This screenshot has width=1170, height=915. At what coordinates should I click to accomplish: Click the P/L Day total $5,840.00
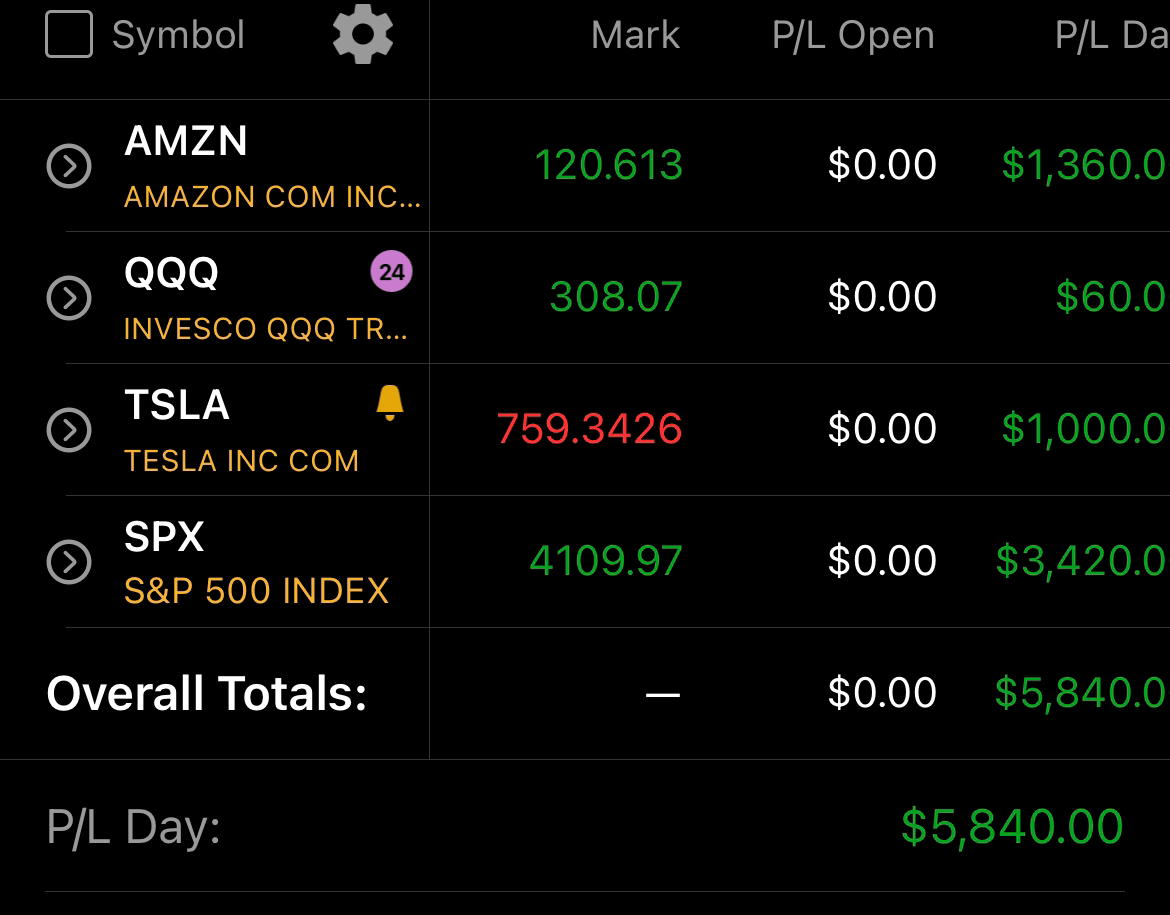tap(1012, 827)
